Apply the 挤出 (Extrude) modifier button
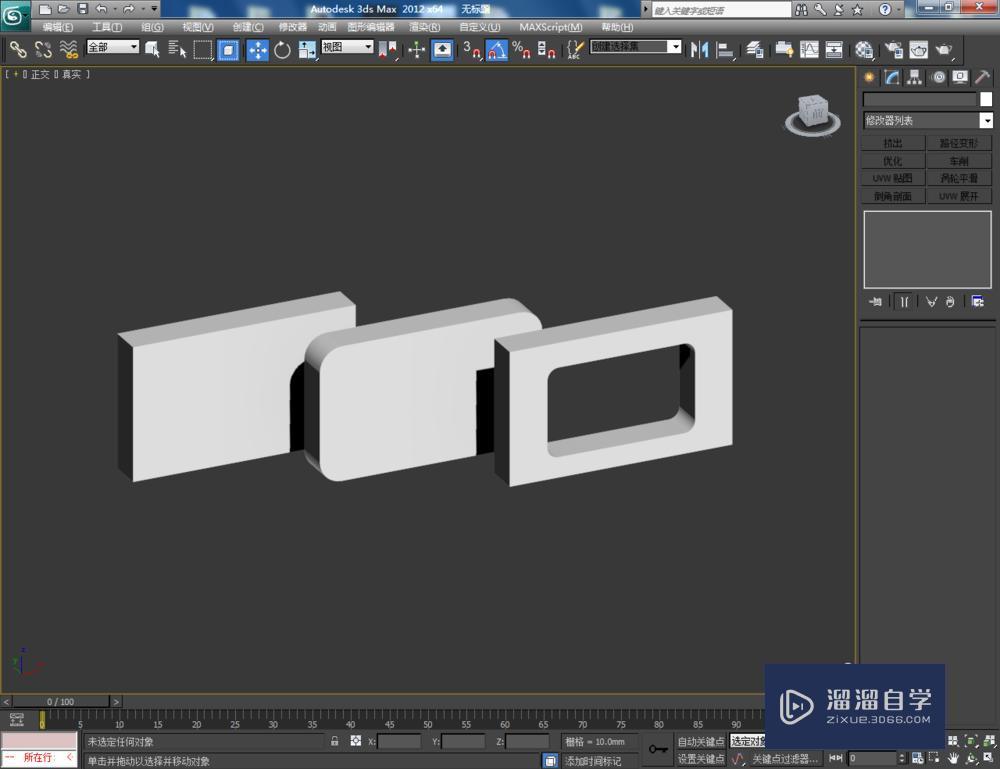 (892, 142)
